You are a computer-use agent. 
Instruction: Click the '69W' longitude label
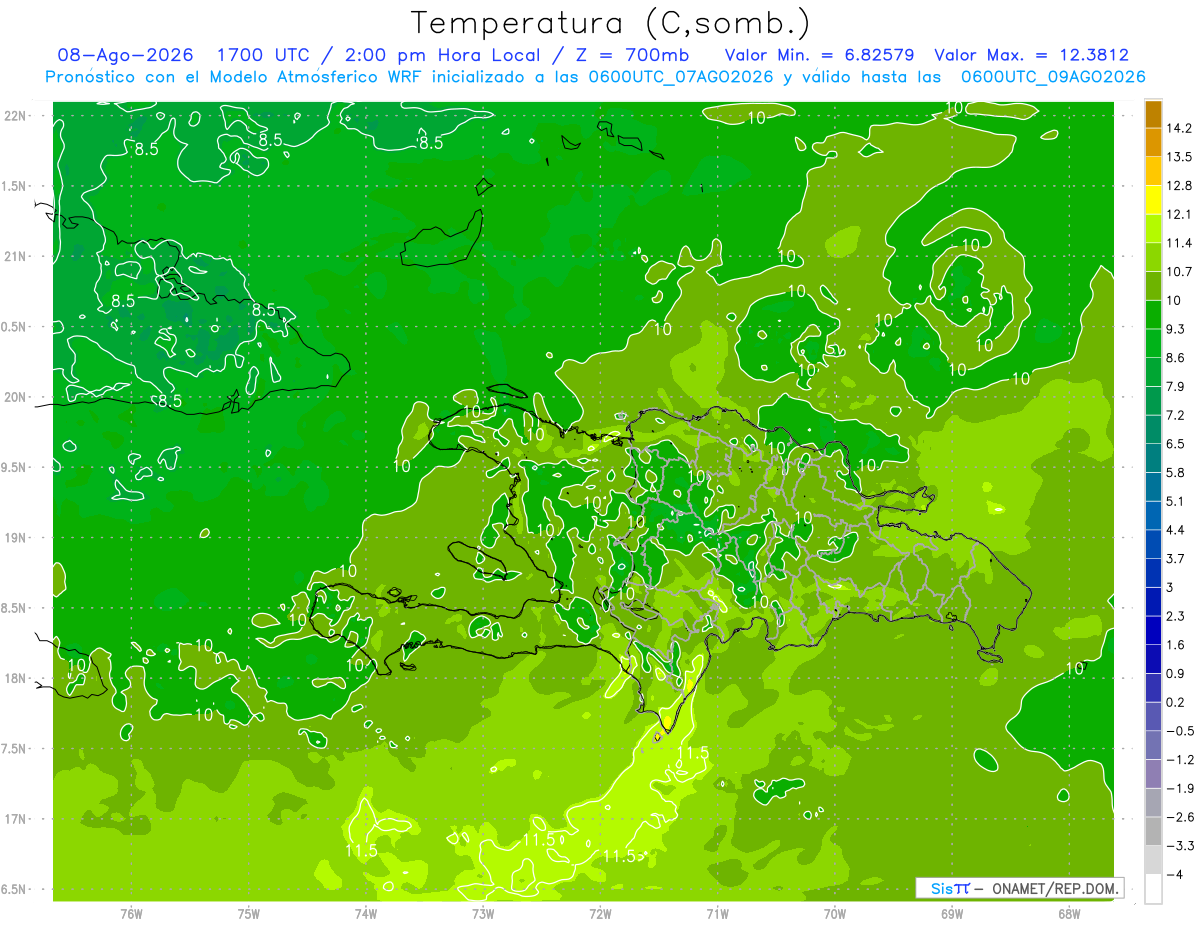(952, 914)
